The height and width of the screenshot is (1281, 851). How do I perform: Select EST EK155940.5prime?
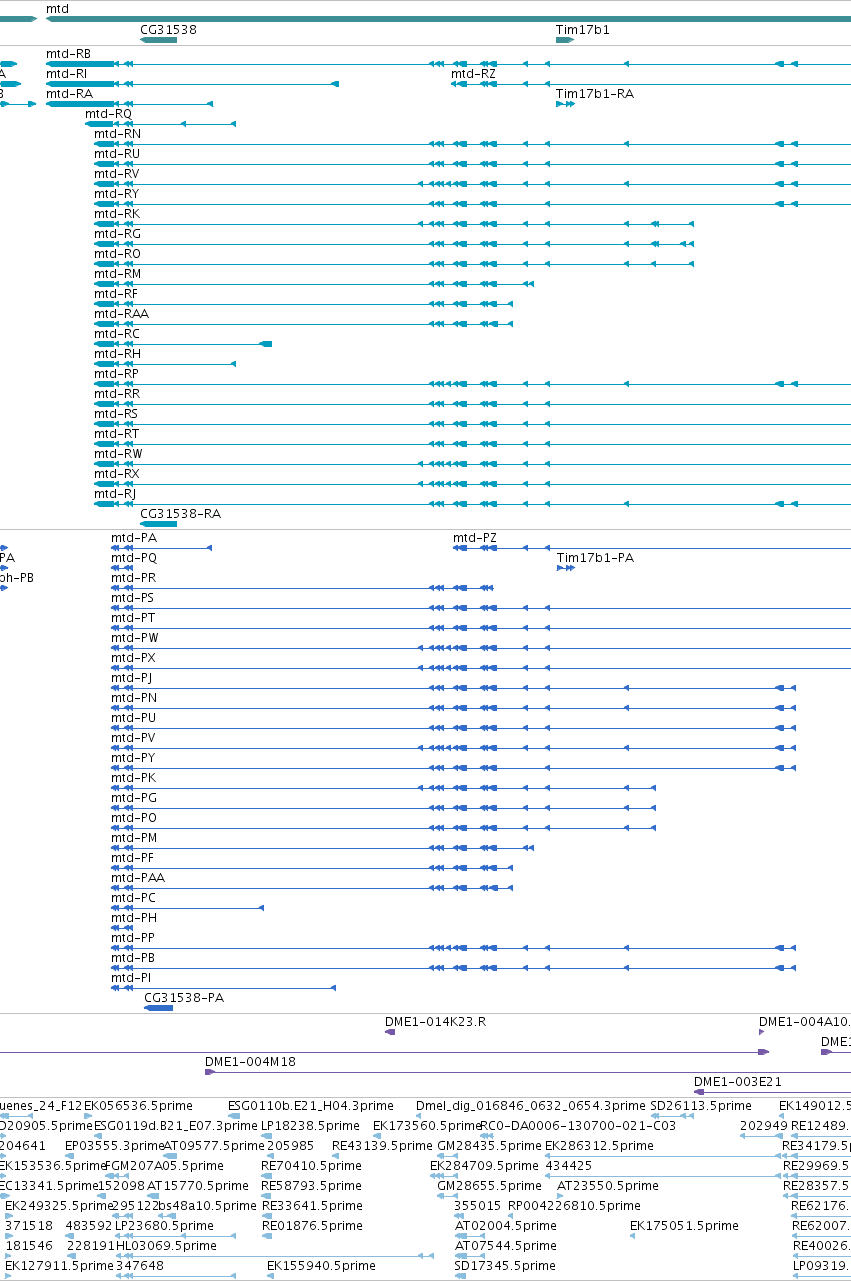coord(321,1265)
